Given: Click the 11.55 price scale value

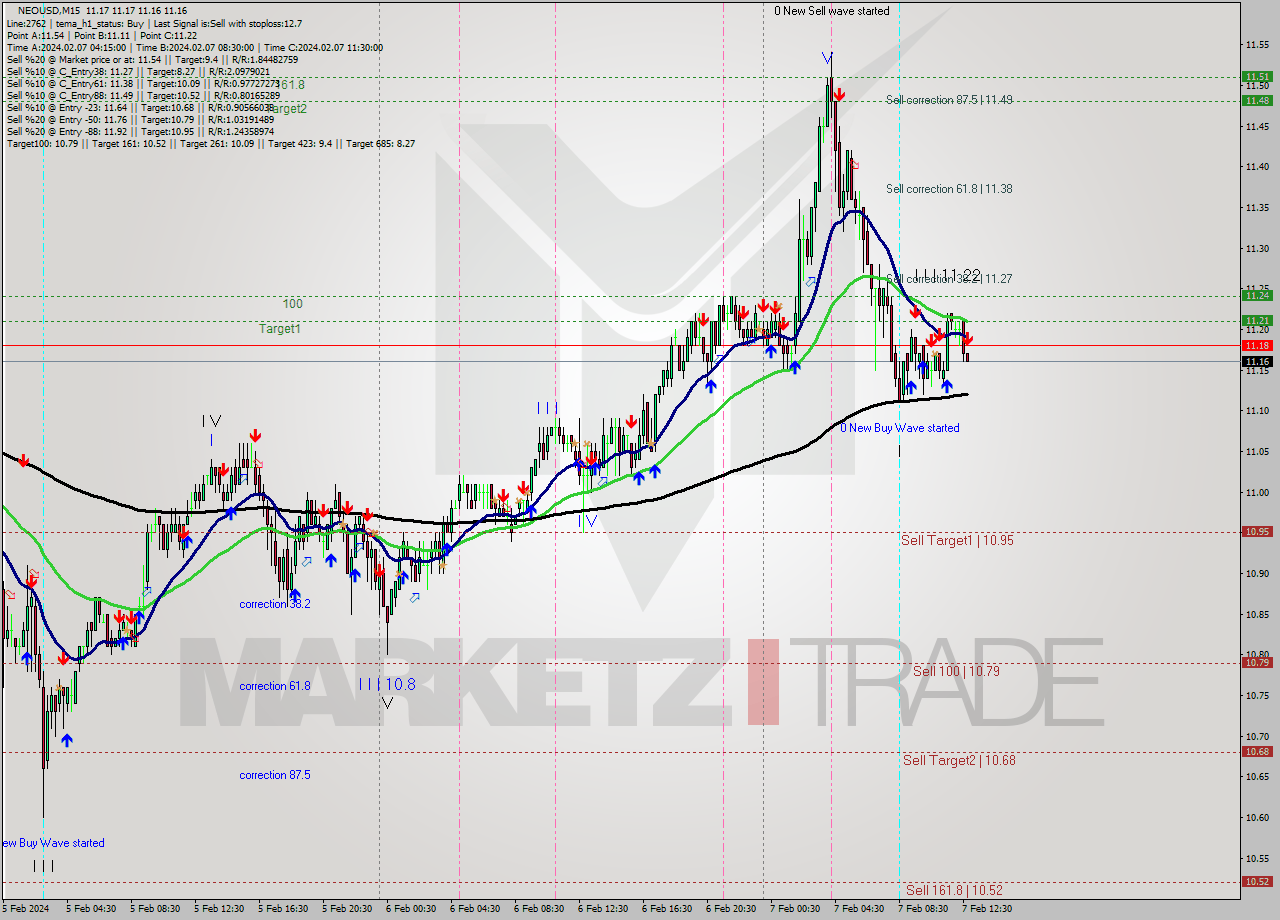Looking at the screenshot, I should point(1257,44).
